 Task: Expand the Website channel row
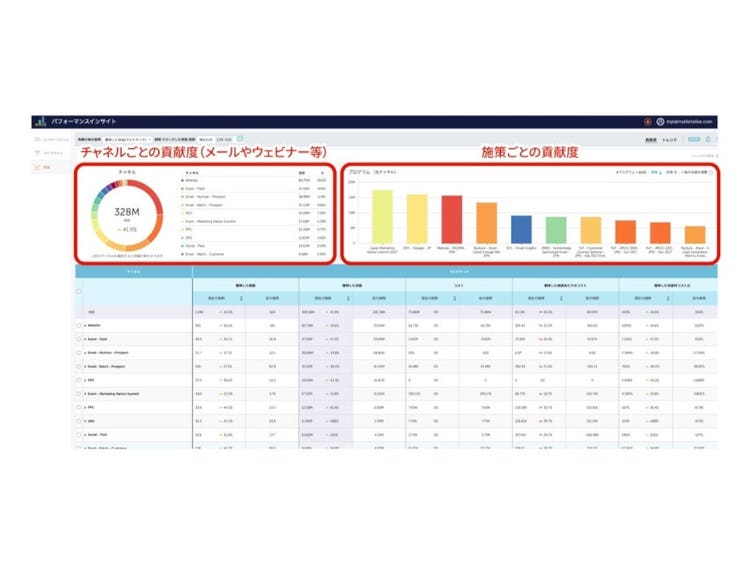pyautogui.click(x=85, y=325)
